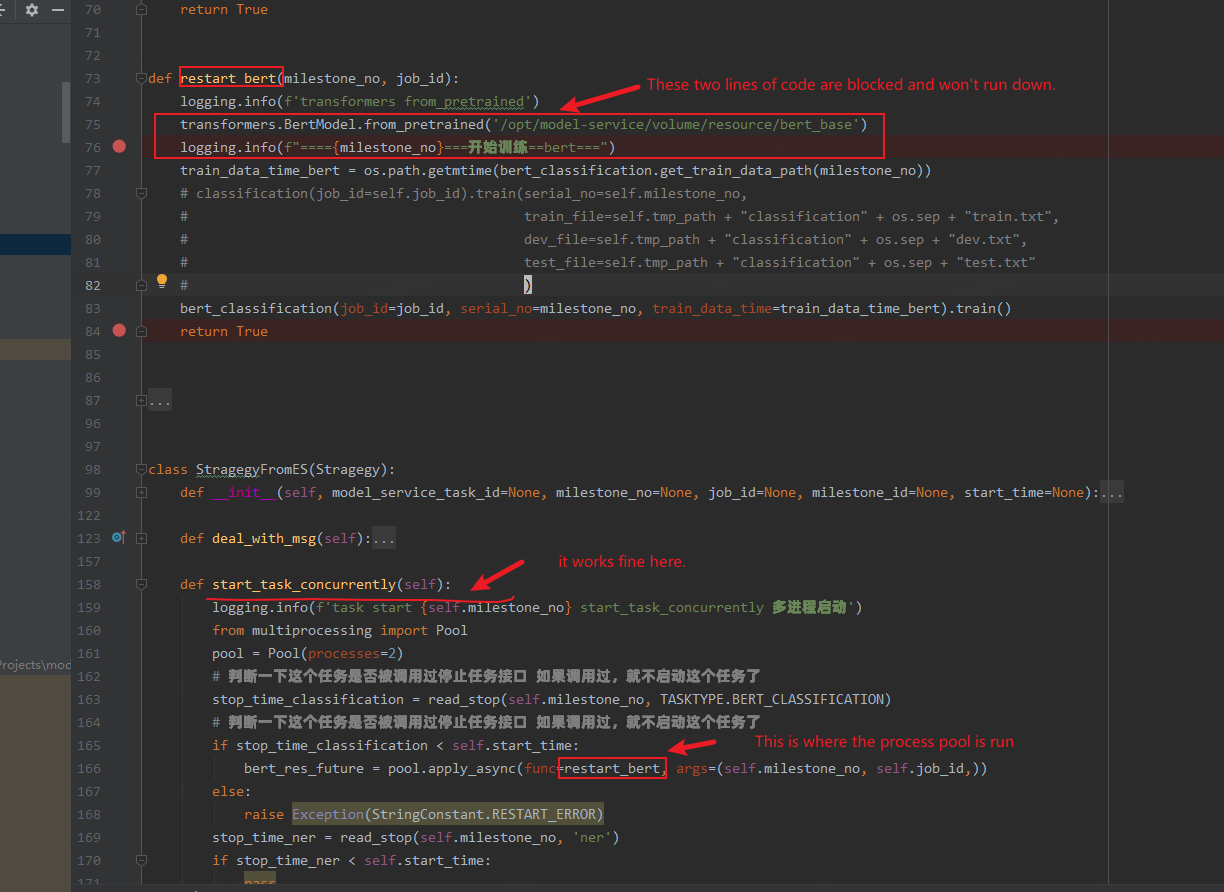Click the overriding-method marker beside line 123
The image size is (1224, 892).
(118, 537)
